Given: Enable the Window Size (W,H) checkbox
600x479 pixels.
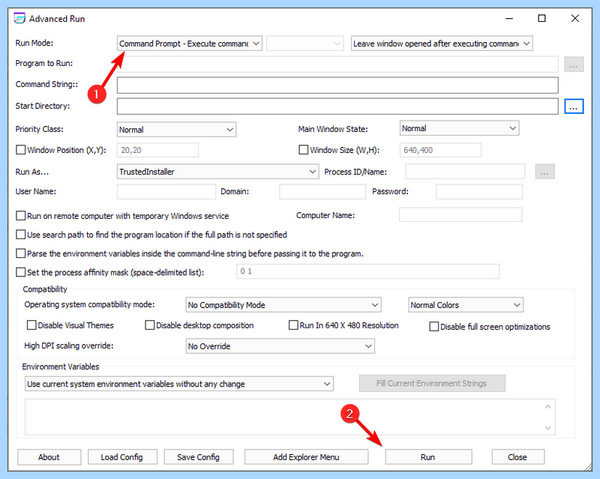Looking at the screenshot, I should (x=303, y=150).
